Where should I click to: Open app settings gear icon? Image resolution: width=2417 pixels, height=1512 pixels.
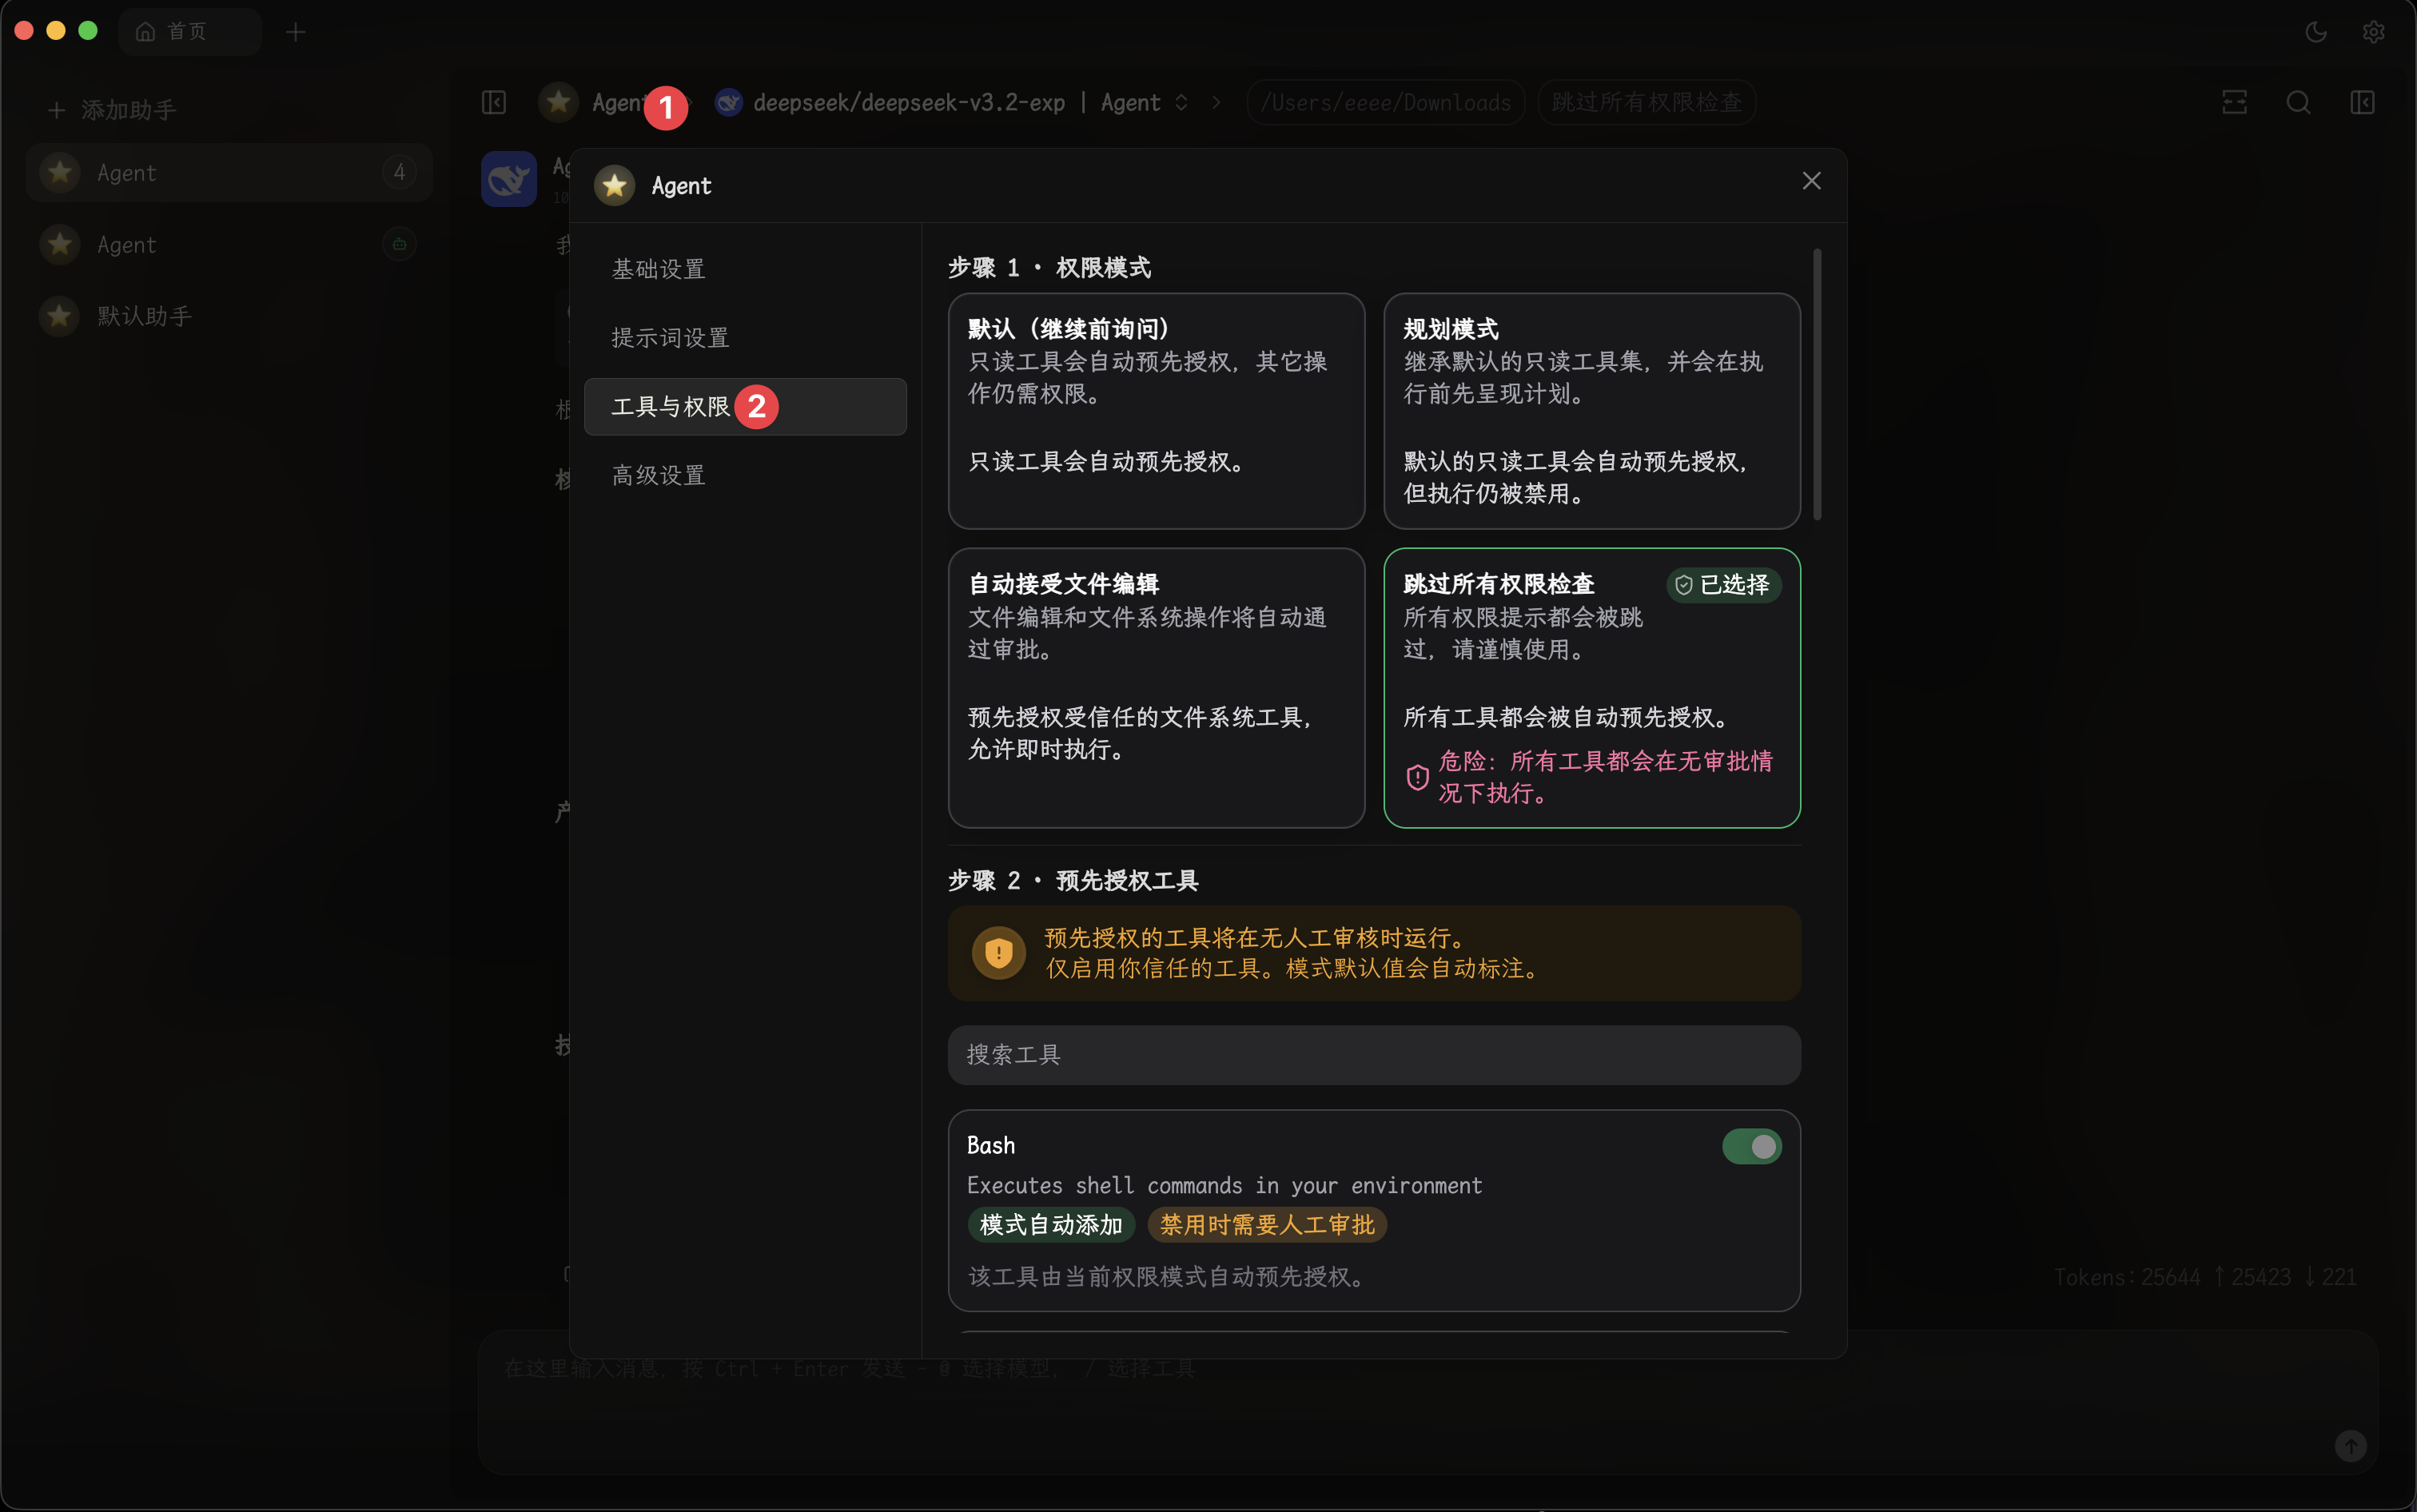2373,32
